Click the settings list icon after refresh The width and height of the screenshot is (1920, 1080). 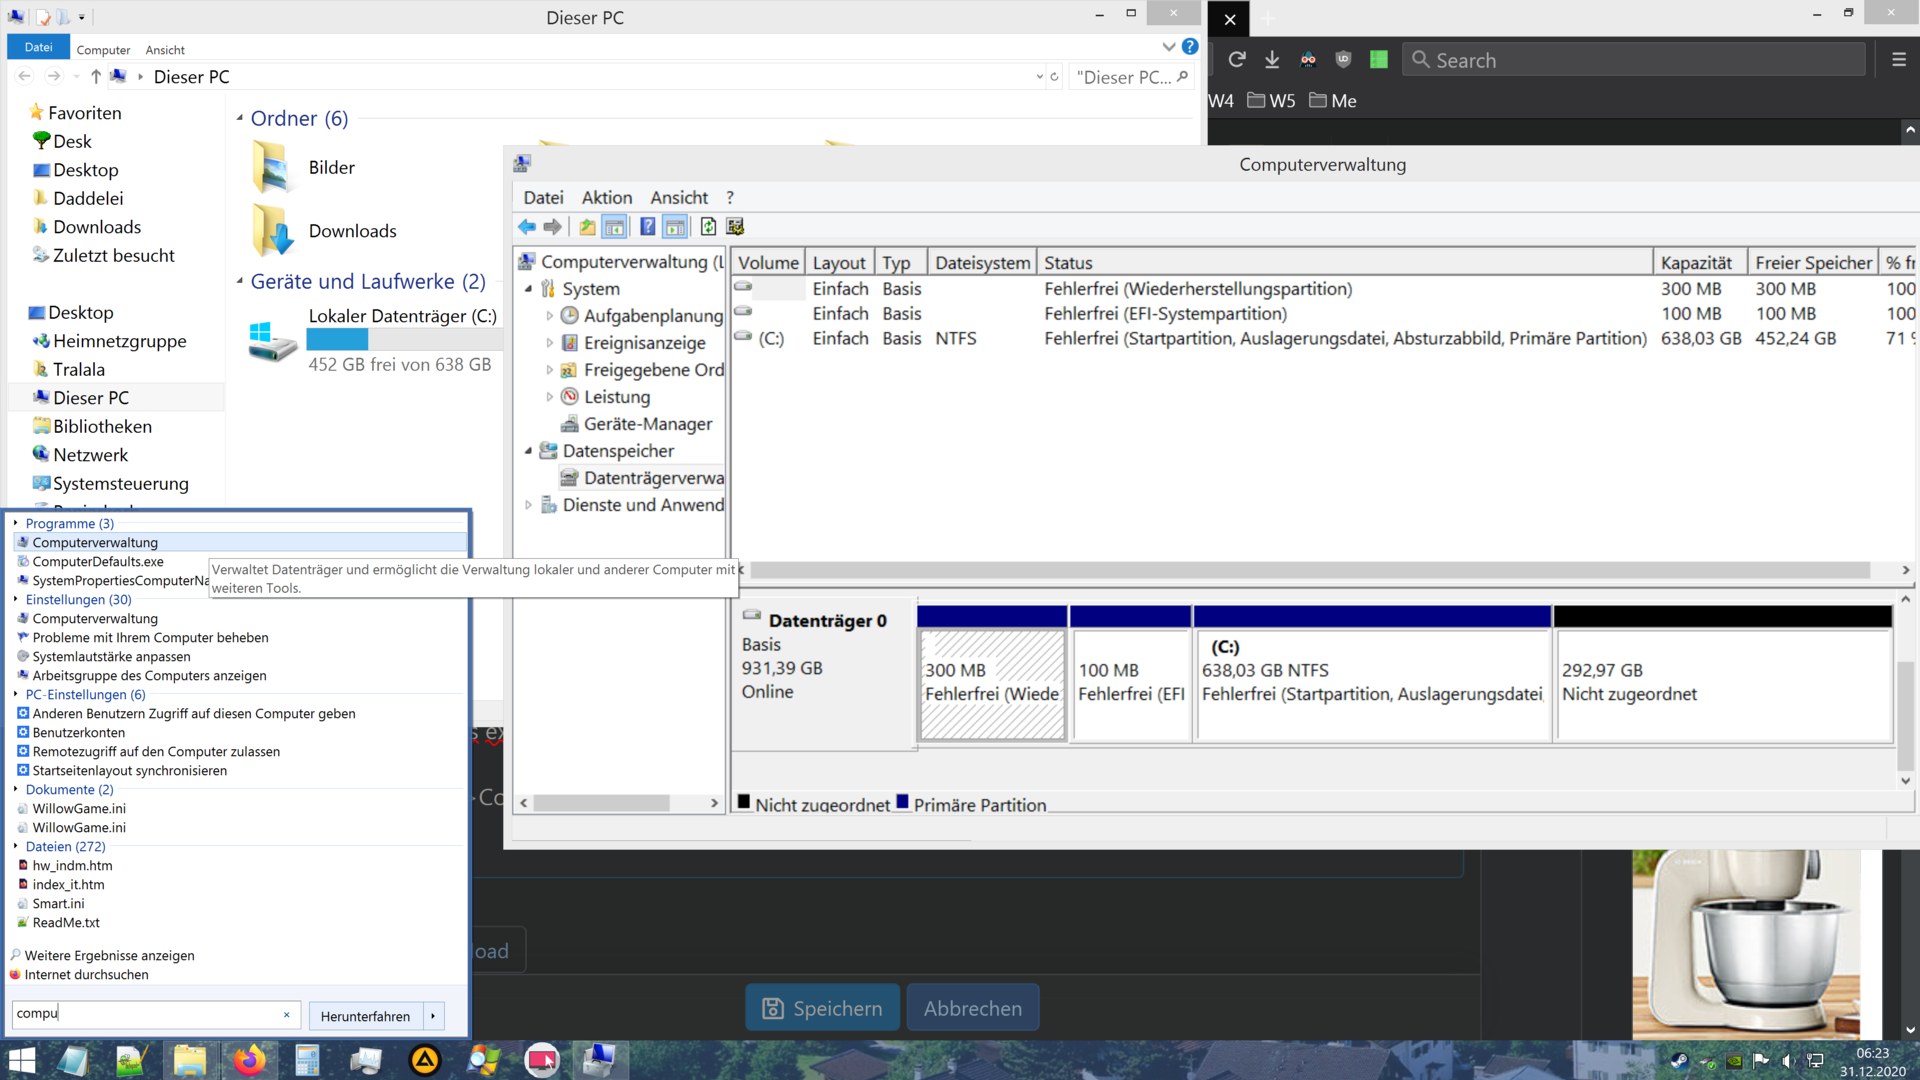[735, 227]
